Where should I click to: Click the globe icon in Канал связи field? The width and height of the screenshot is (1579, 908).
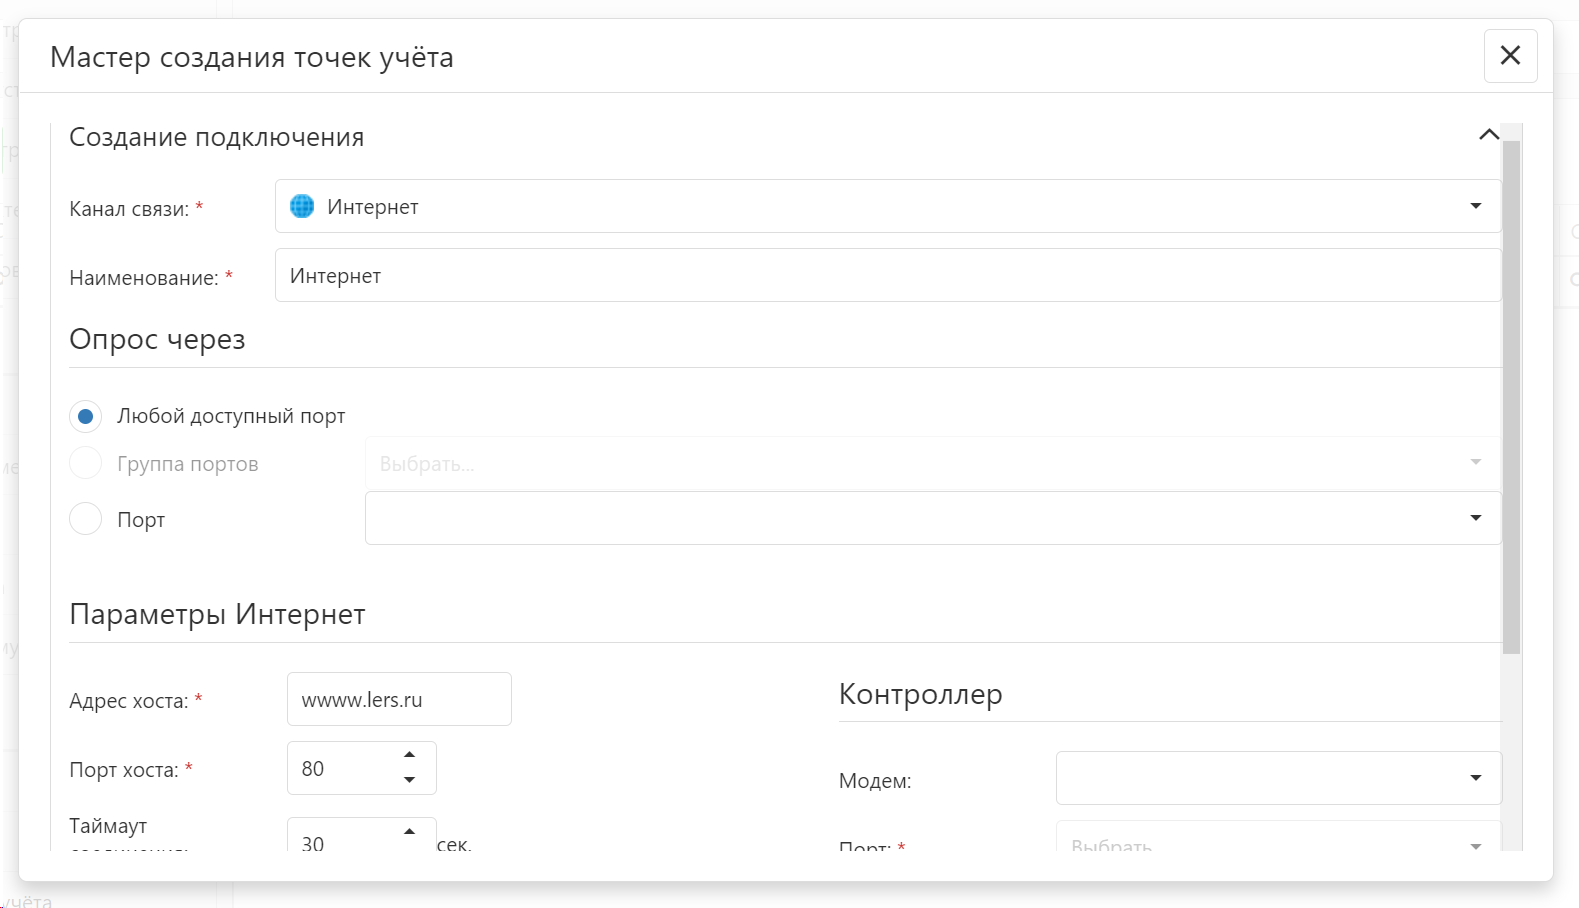click(302, 206)
